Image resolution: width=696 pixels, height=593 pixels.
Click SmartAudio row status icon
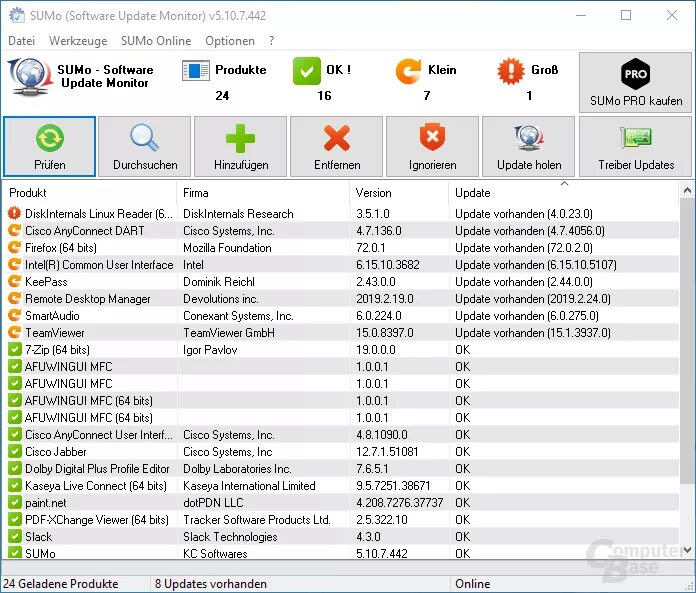coord(15,316)
